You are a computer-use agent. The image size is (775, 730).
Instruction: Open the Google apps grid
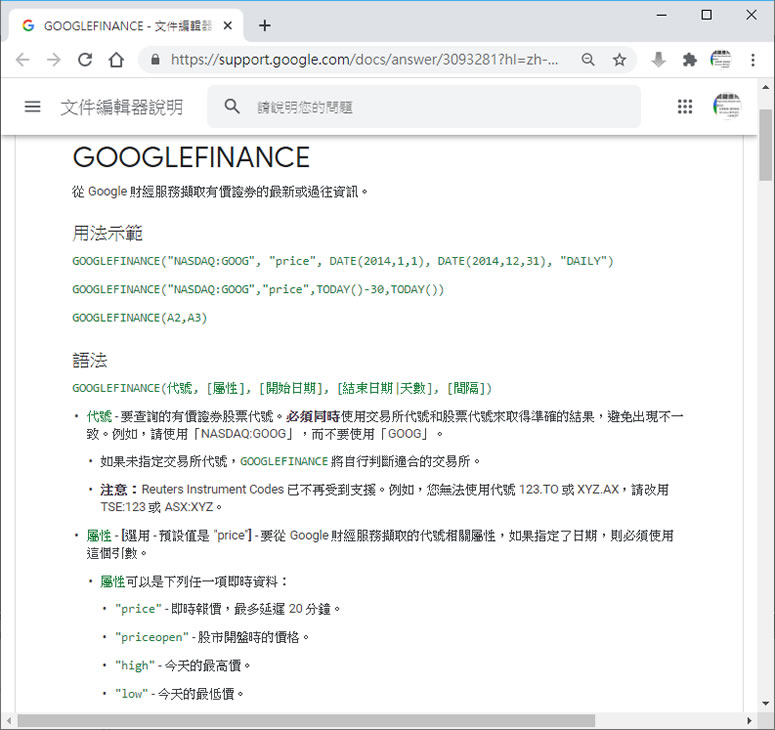(x=685, y=106)
